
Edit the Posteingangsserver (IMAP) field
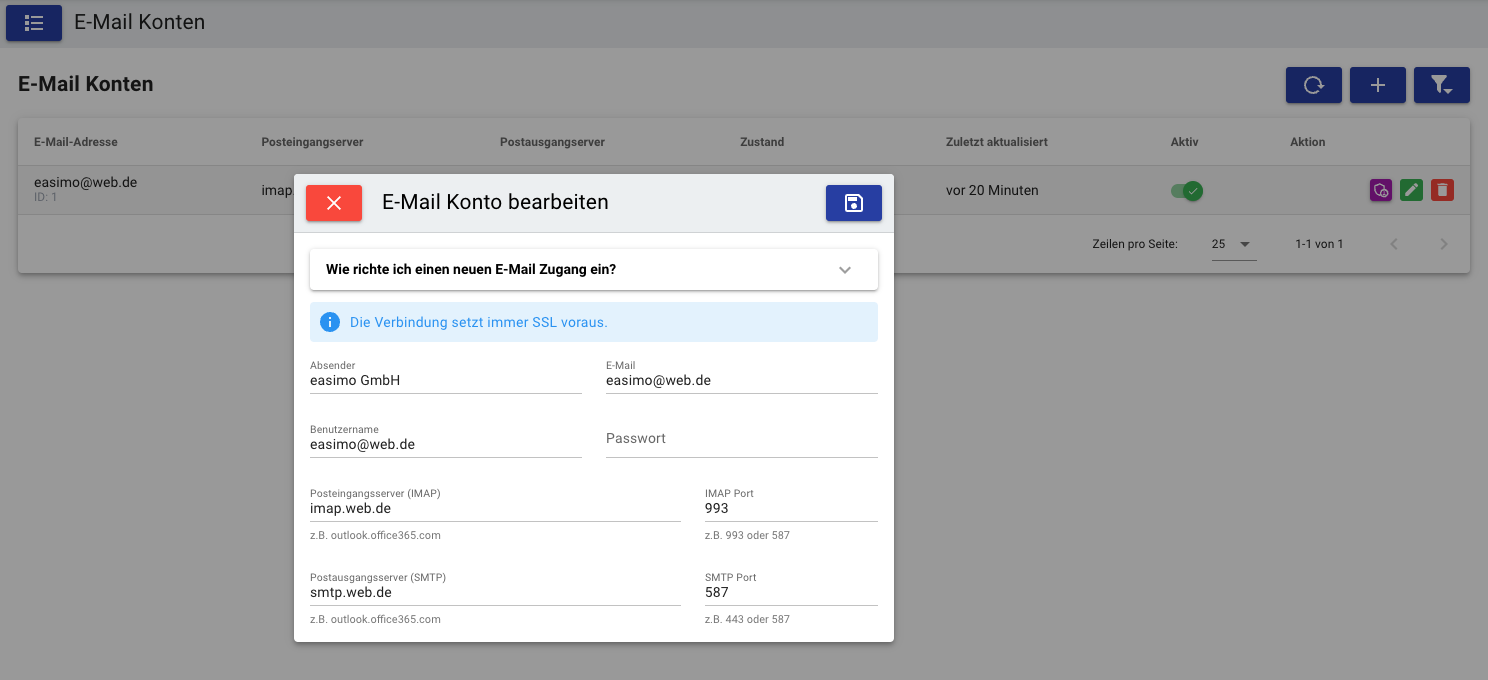point(495,509)
